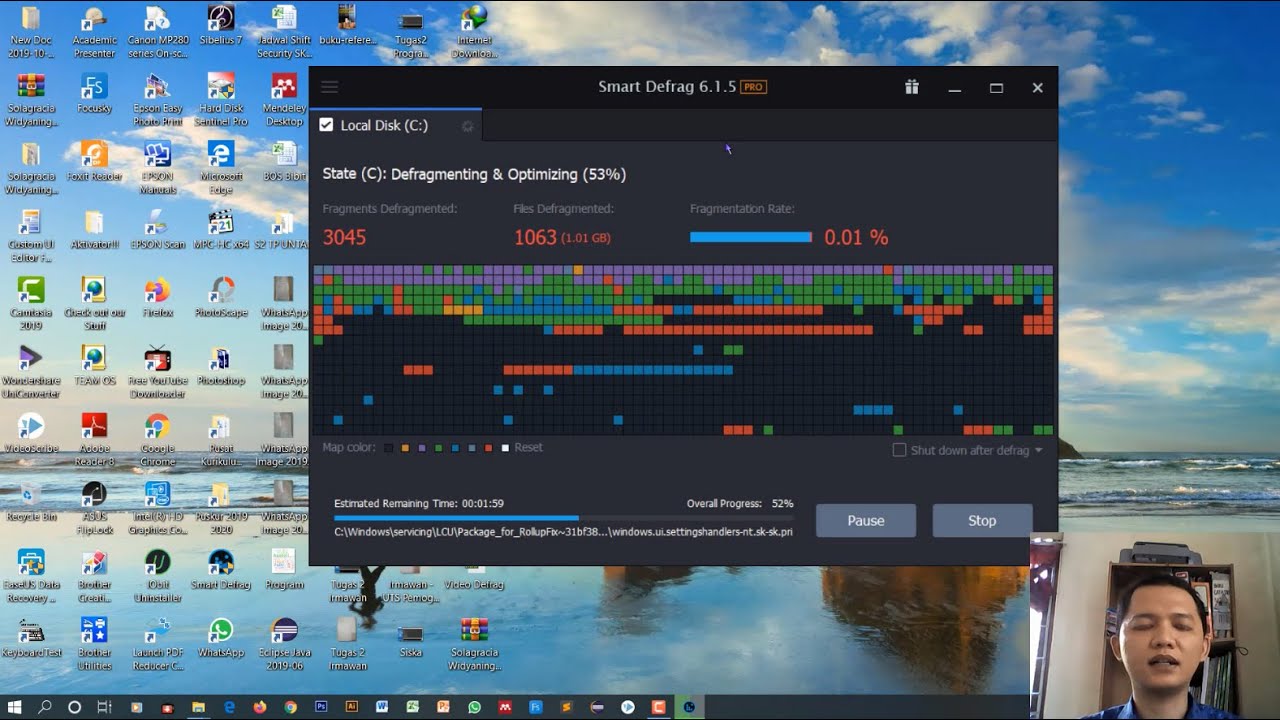Open the EPSON Scan desktop shortcut
This screenshot has height=720, width=1280.
point(157,229)
